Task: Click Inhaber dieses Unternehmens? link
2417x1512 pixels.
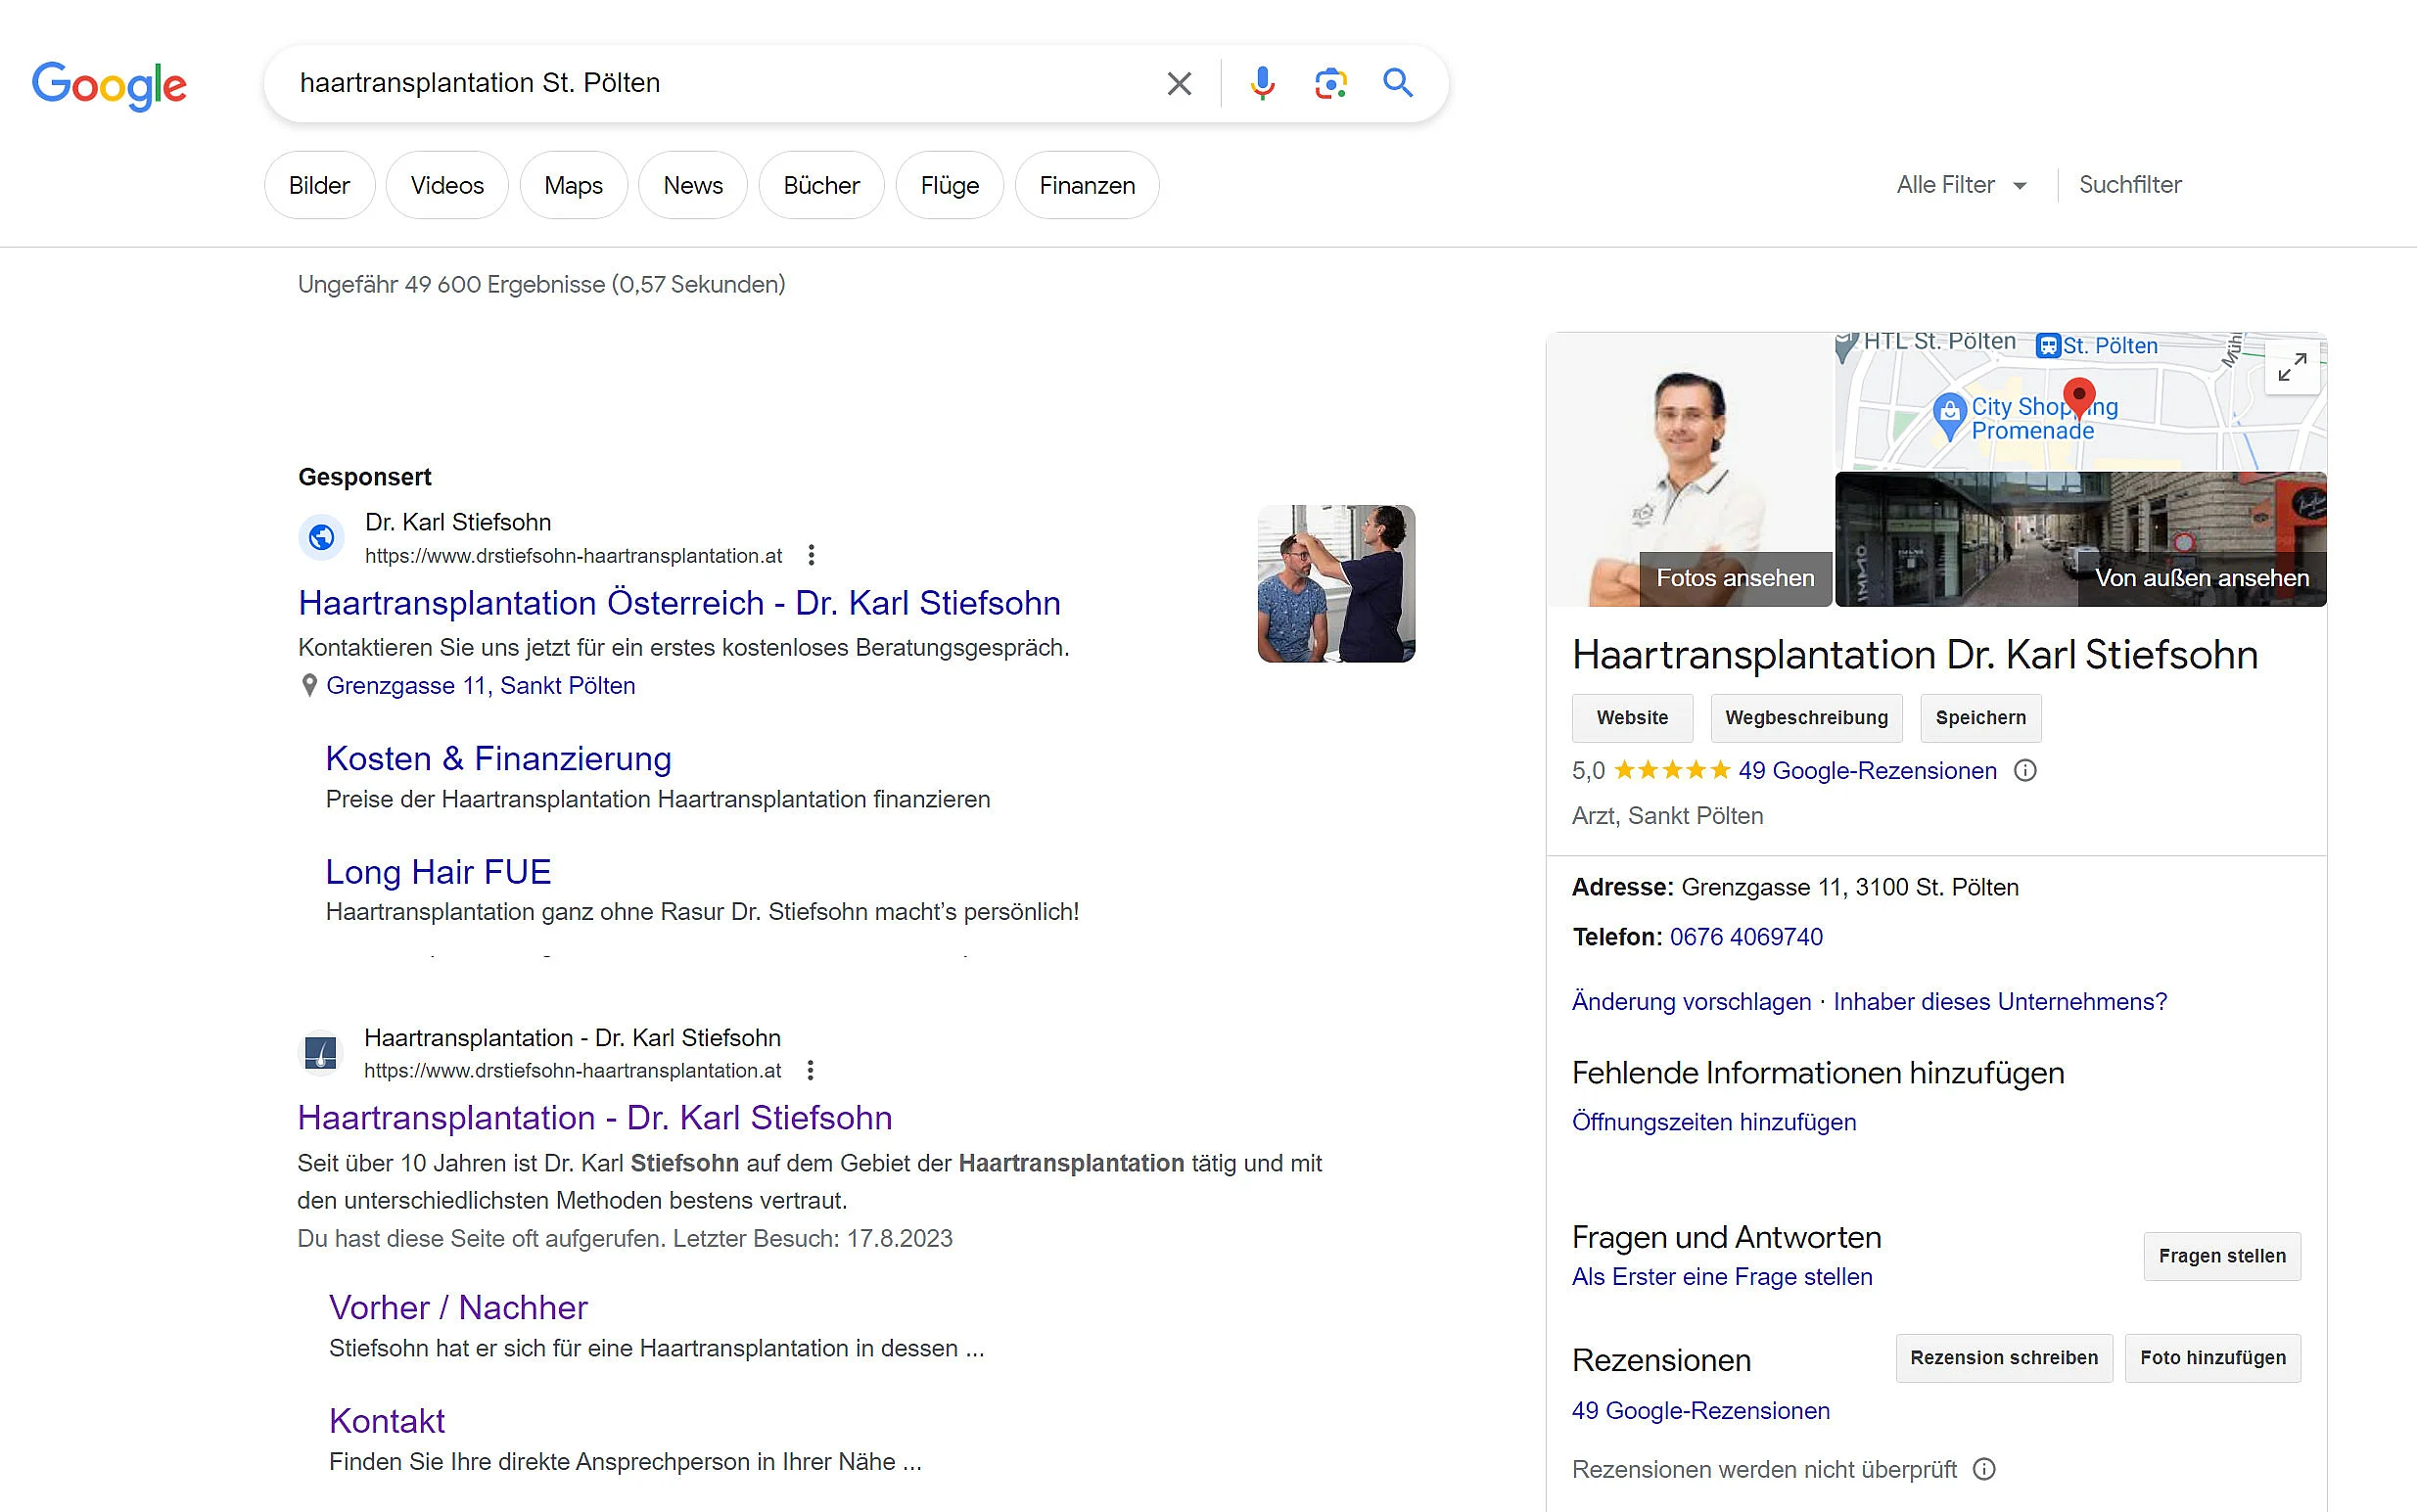Action: (x=2000, y=1002)
